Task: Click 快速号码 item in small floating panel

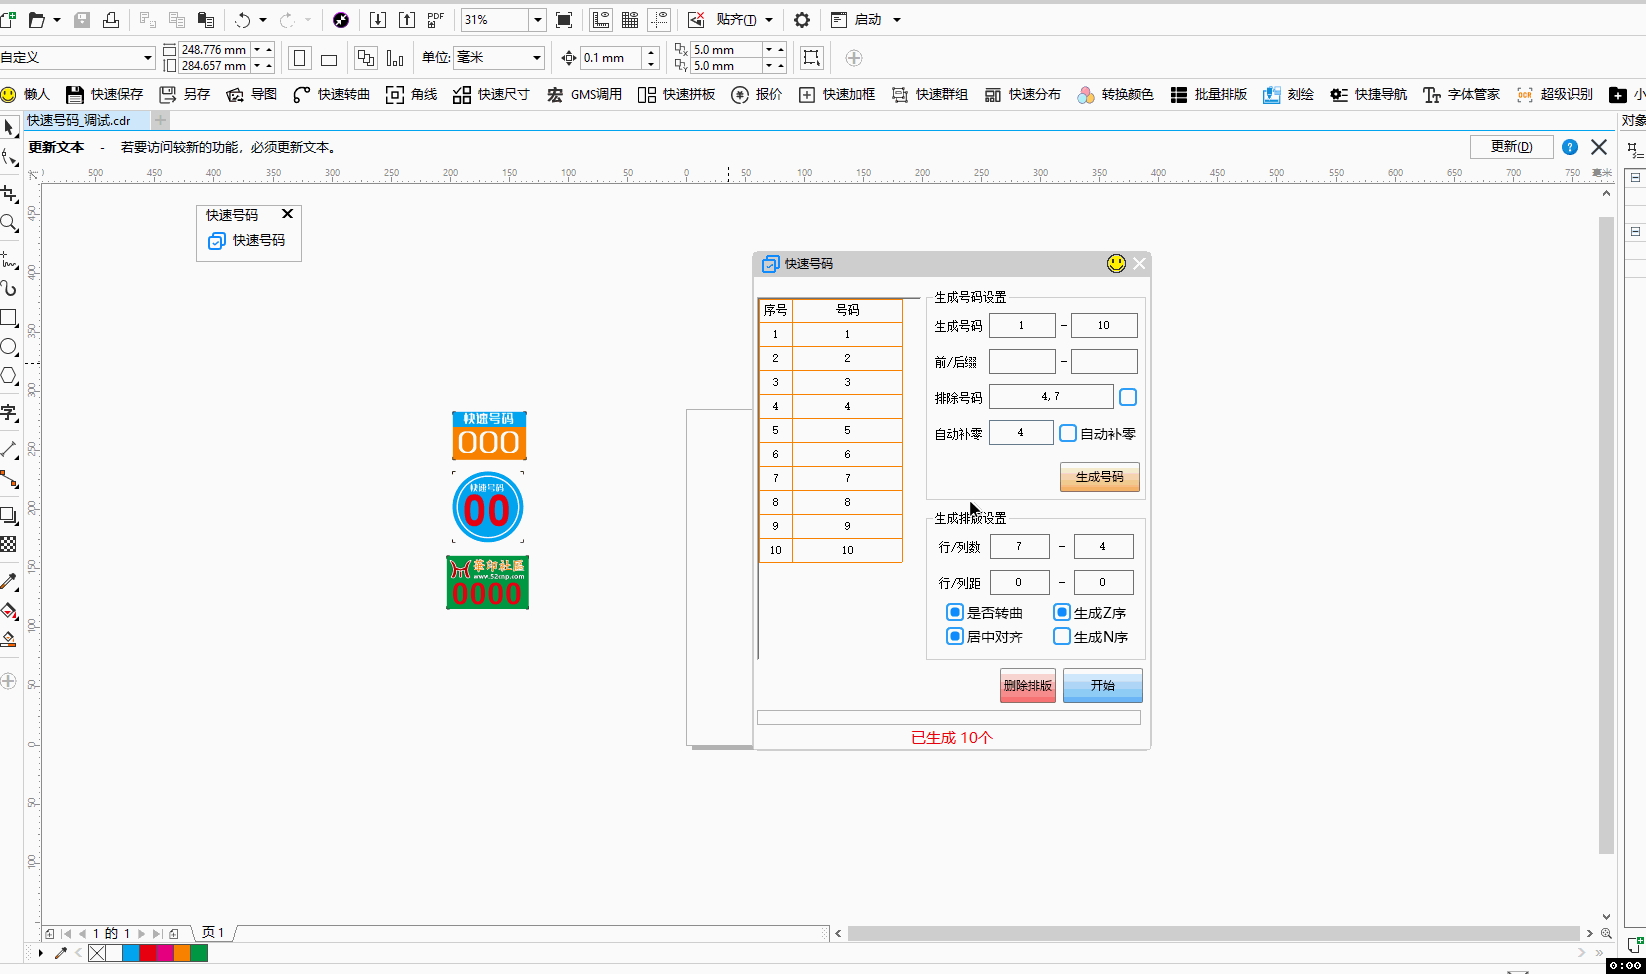Action: 247,241
